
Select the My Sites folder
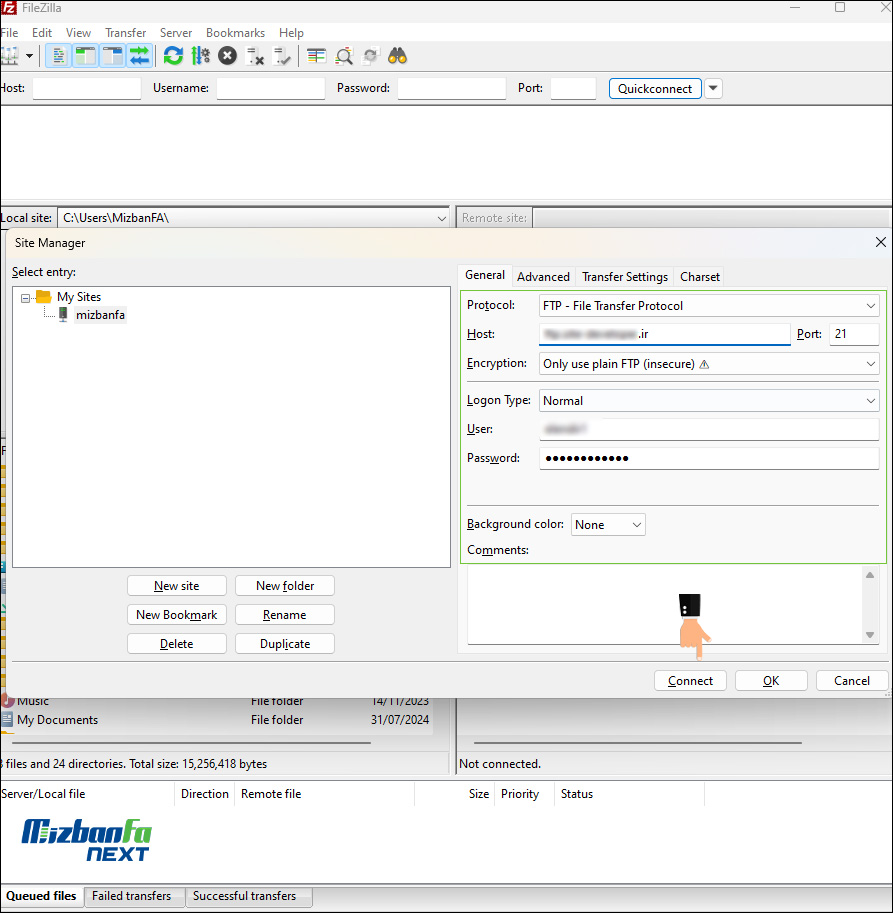point(79,297)
